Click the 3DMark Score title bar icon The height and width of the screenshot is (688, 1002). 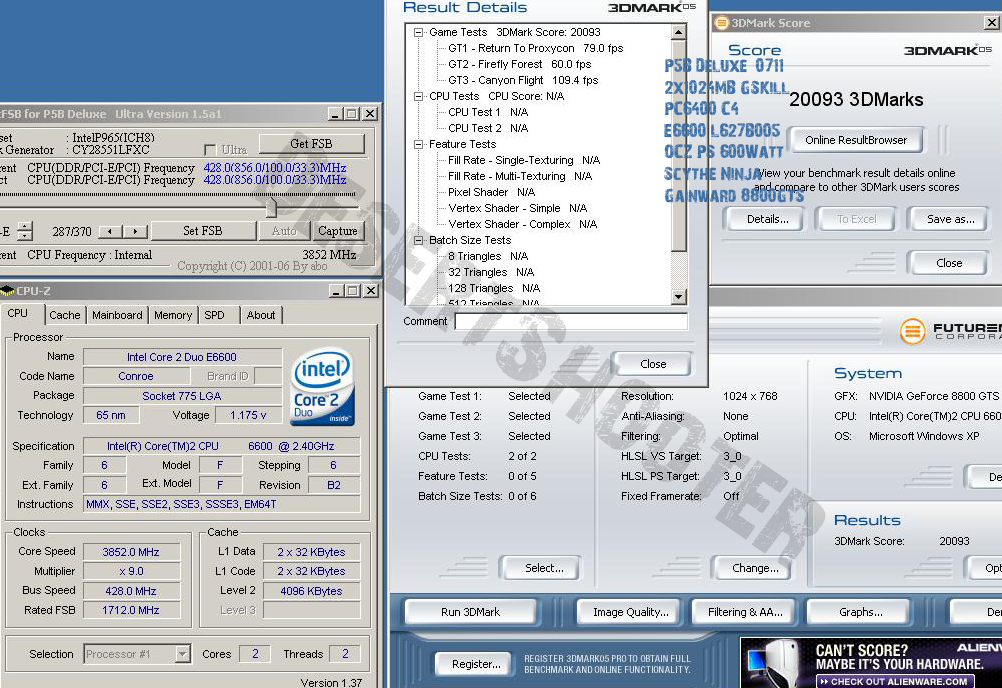[722, 23]
